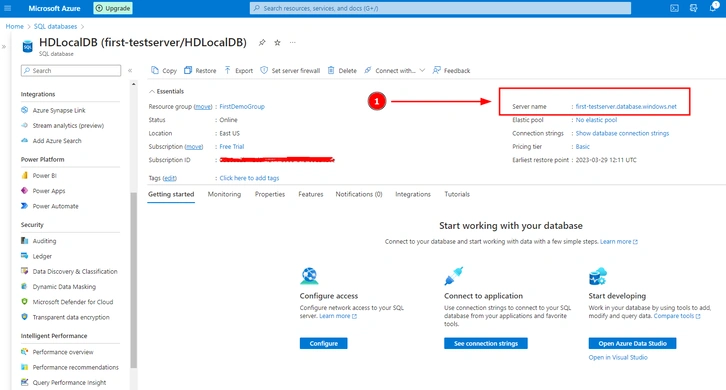Click 'Click here to add tags' link

click(x=249, y=178)
